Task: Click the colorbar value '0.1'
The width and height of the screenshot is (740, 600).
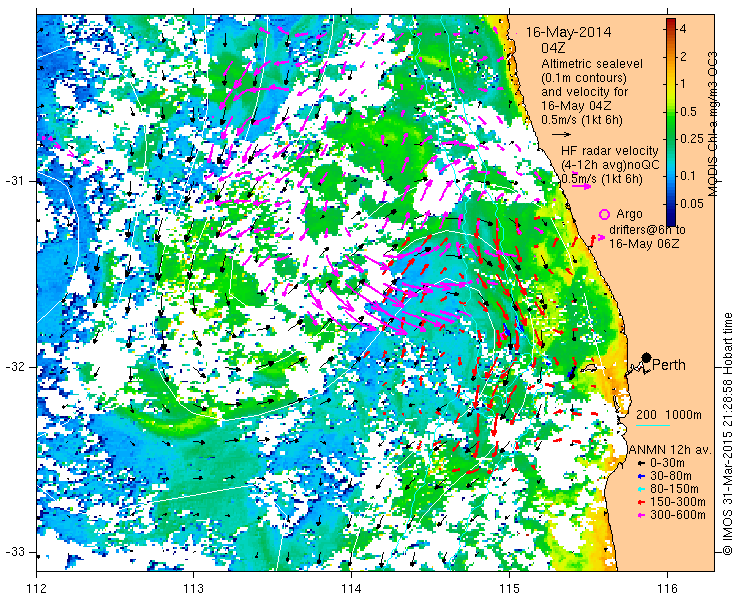Action: pyautogui.click(x=688, y=176)
